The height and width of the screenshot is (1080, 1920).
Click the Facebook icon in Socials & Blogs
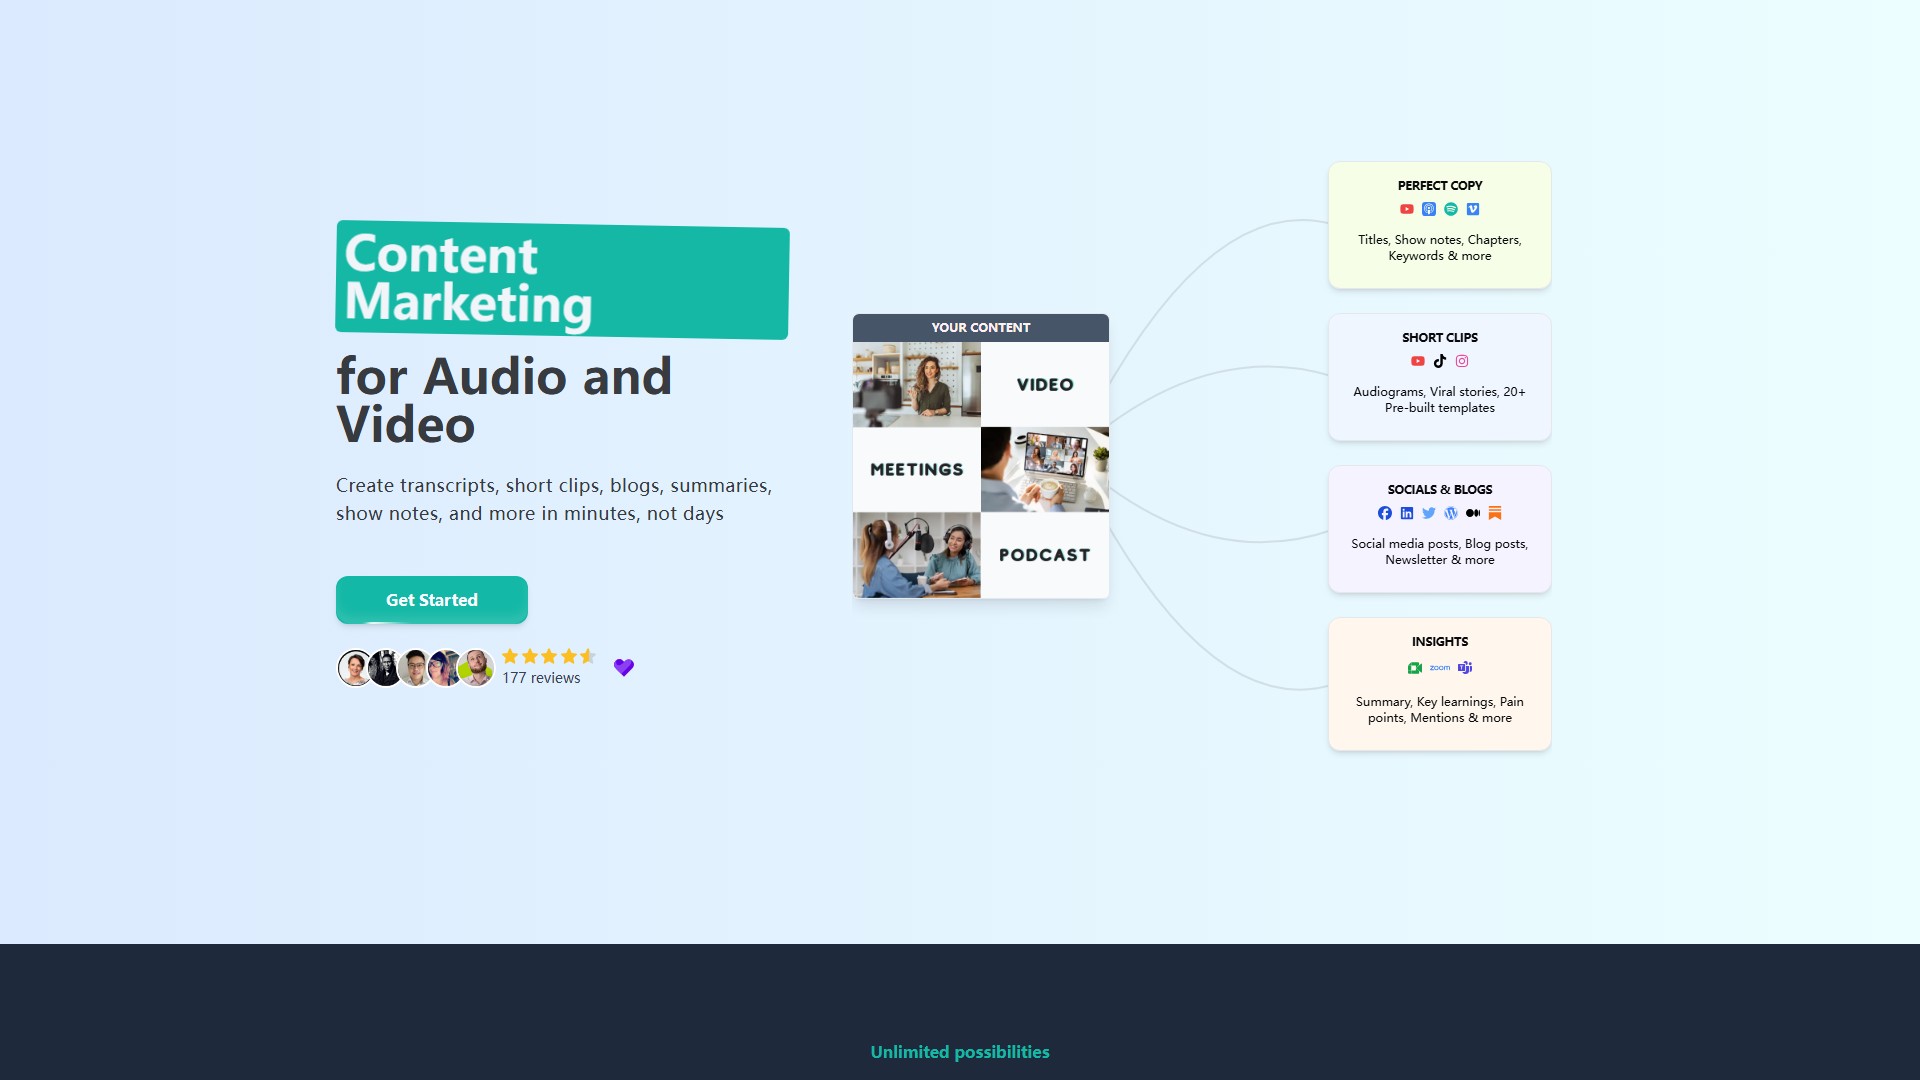pyautogui.click(x=1385, y=513)
